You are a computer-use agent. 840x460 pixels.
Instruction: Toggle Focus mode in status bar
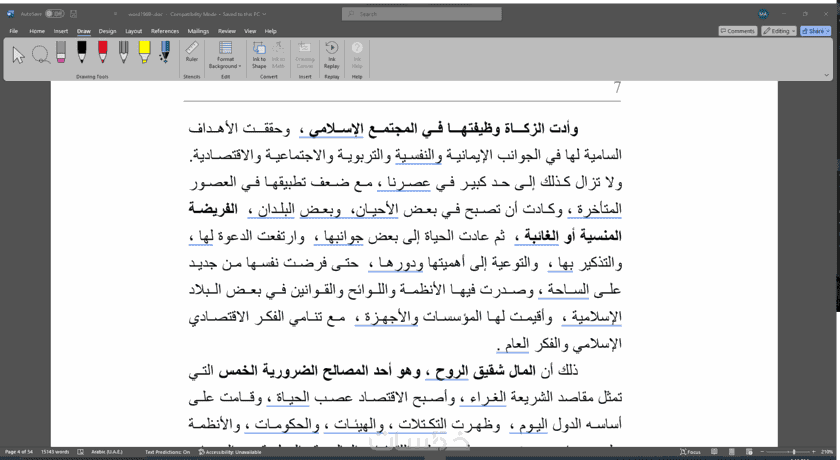[x=690, y=452]
